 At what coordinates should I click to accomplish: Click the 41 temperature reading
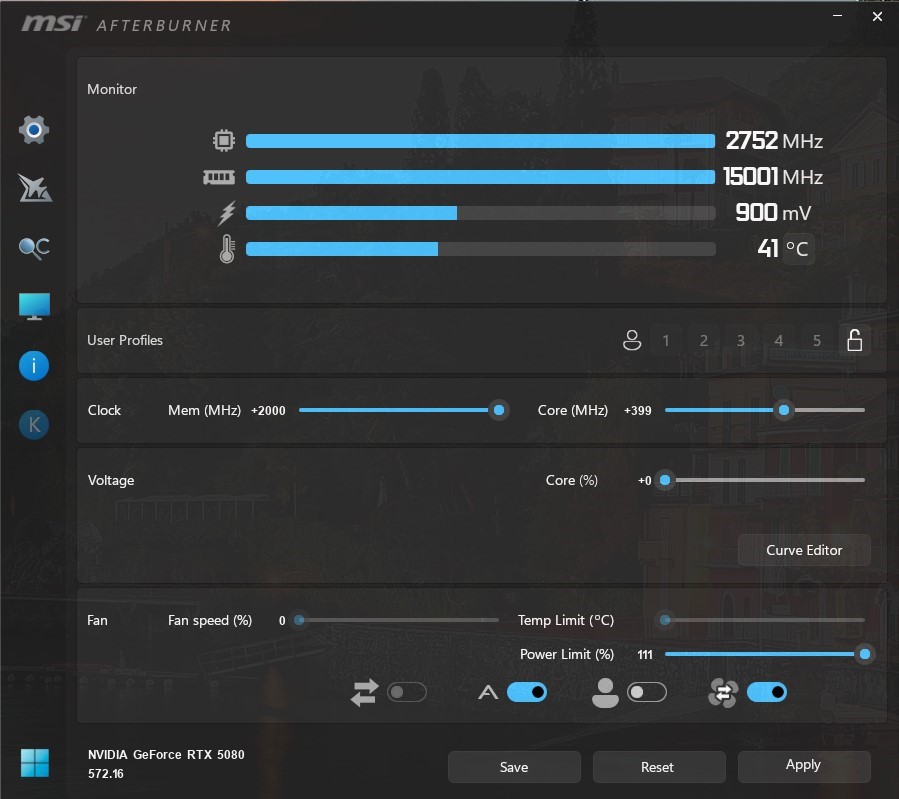(x=768, y=249)
